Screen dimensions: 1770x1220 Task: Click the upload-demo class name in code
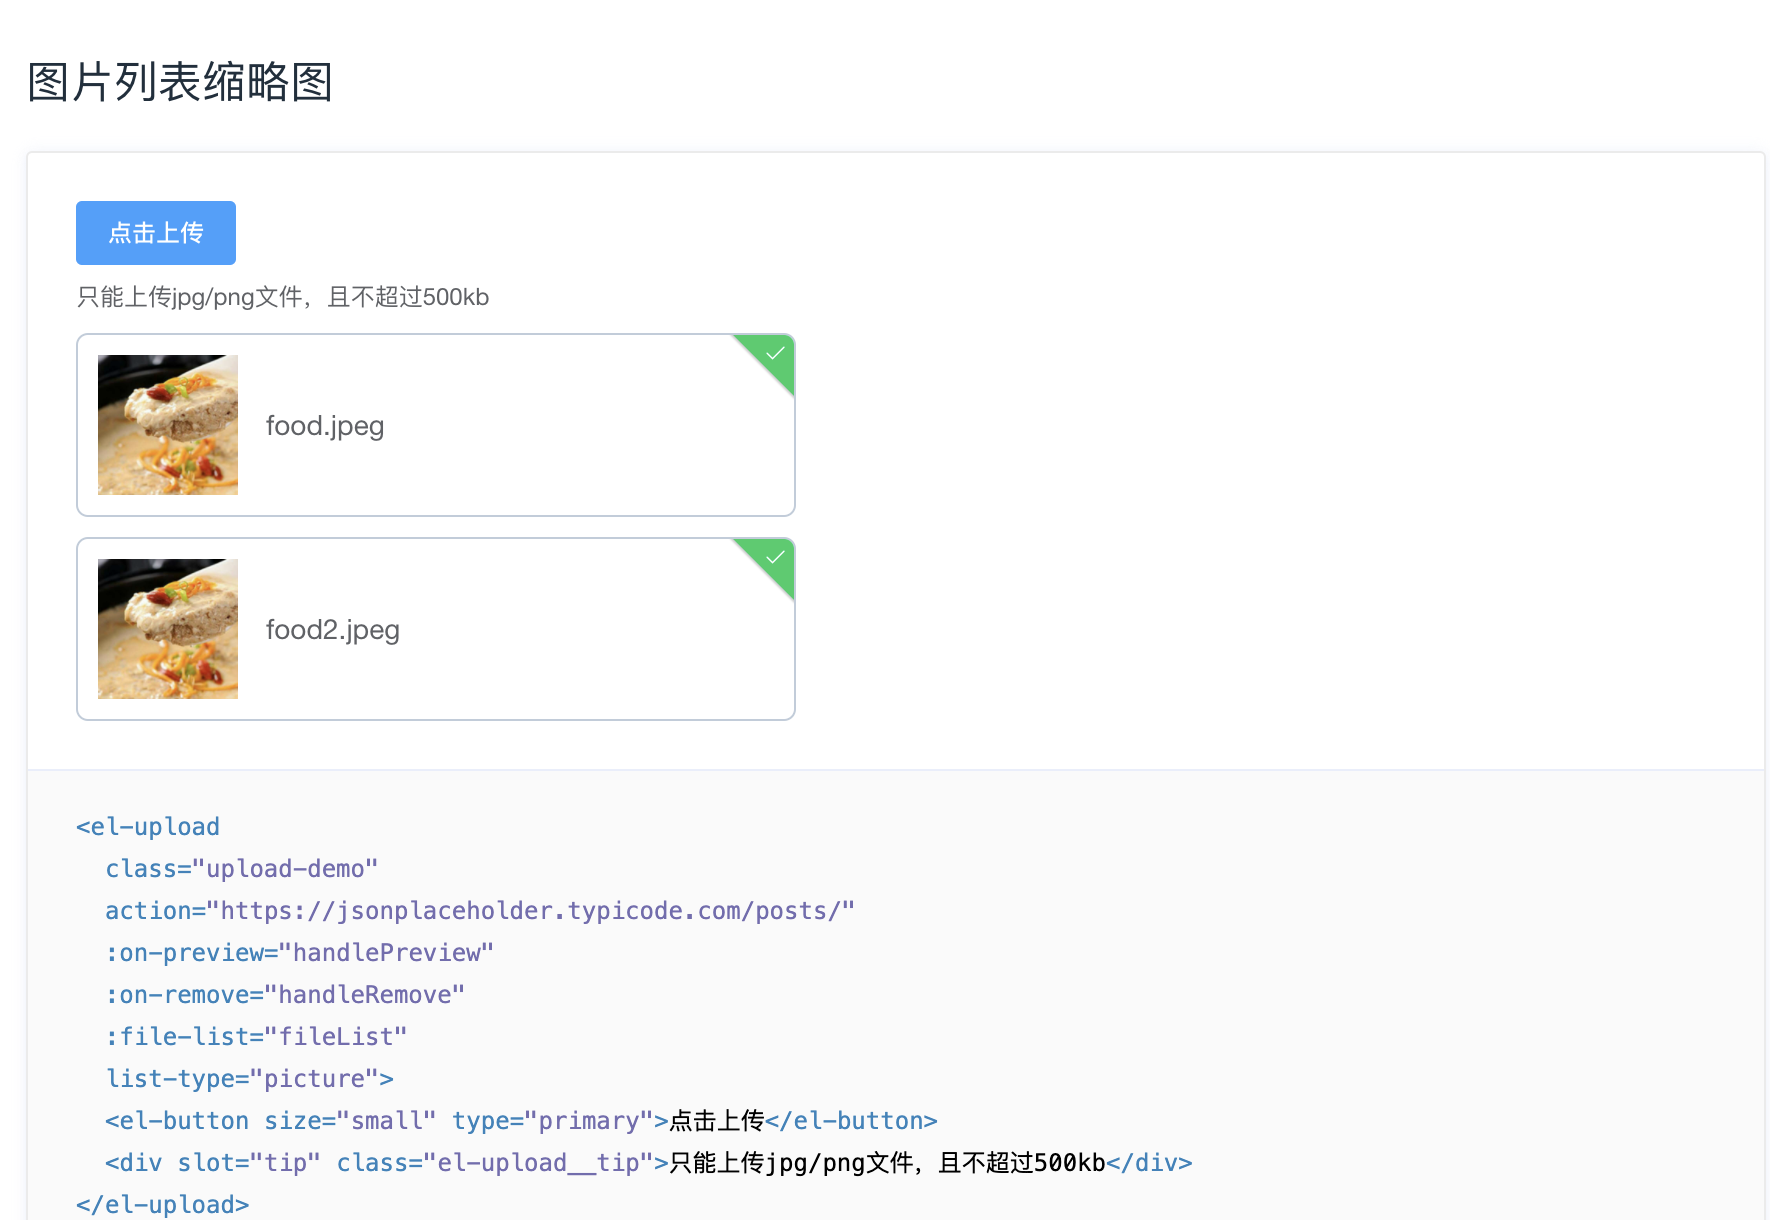pyautogui.click(x=288, y=869)
